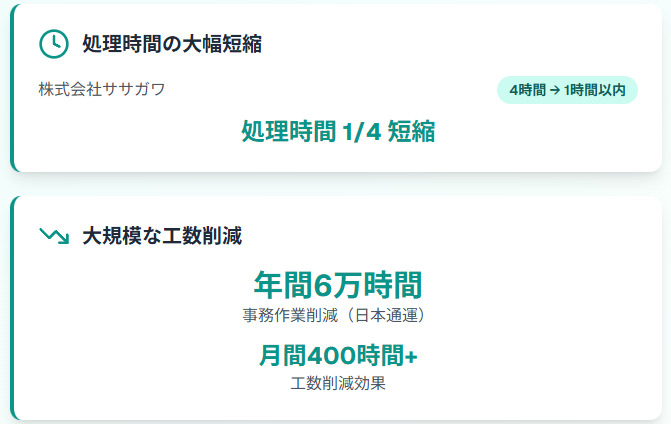
Task: Select the 大規模な工数削減 heading
Action: coord(162,236)
